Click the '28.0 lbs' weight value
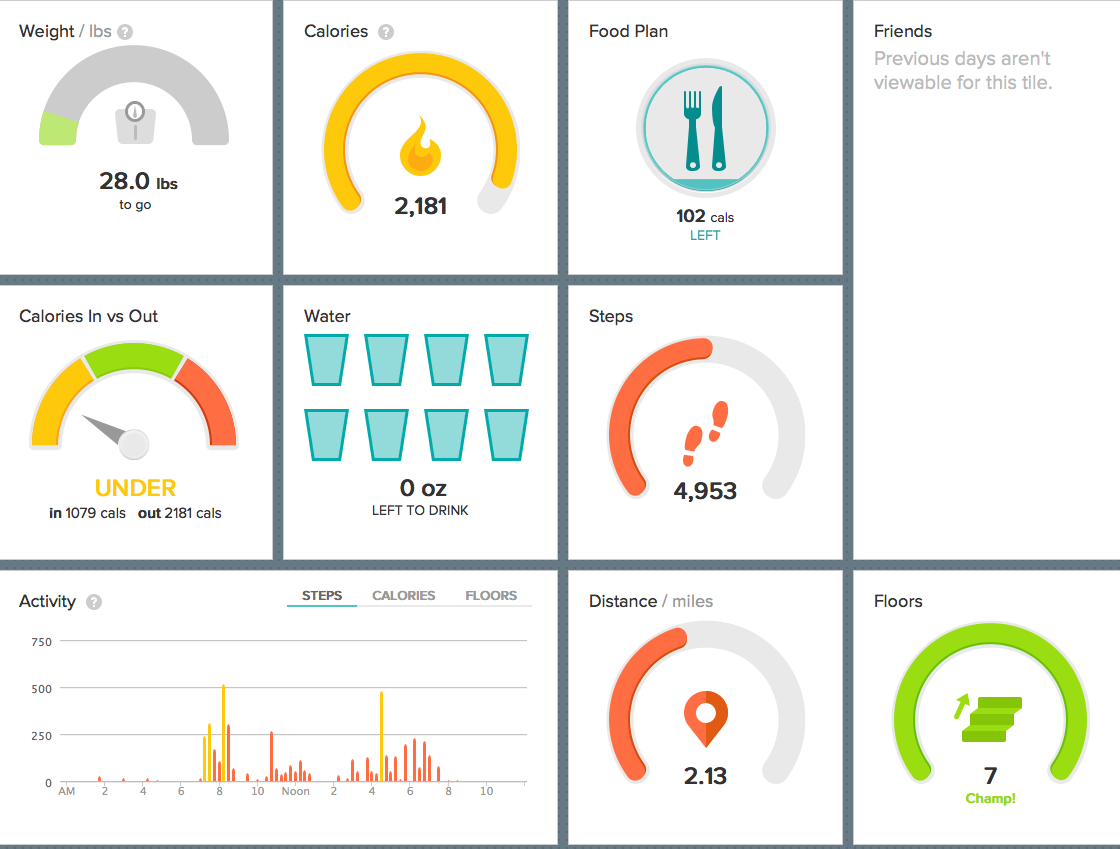 pyautogui.click(x=138, y=181)
